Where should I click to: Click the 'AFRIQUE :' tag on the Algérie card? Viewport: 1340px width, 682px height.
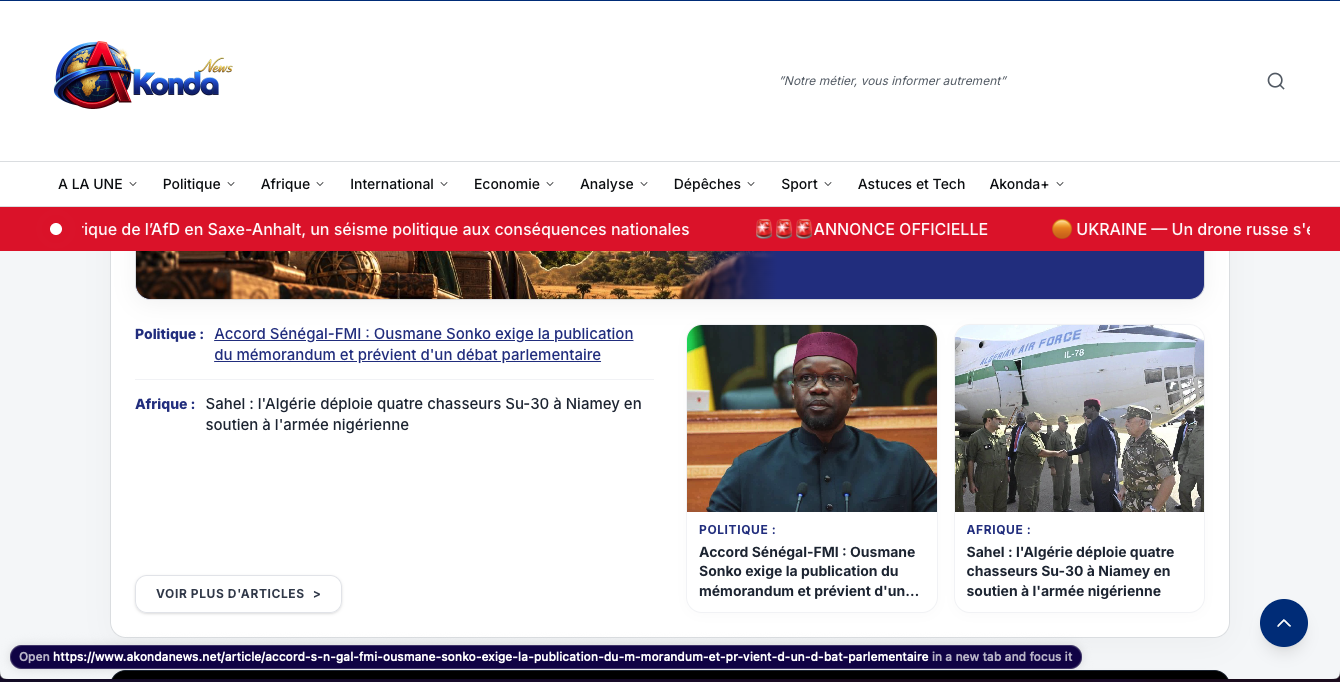point(998,530)
